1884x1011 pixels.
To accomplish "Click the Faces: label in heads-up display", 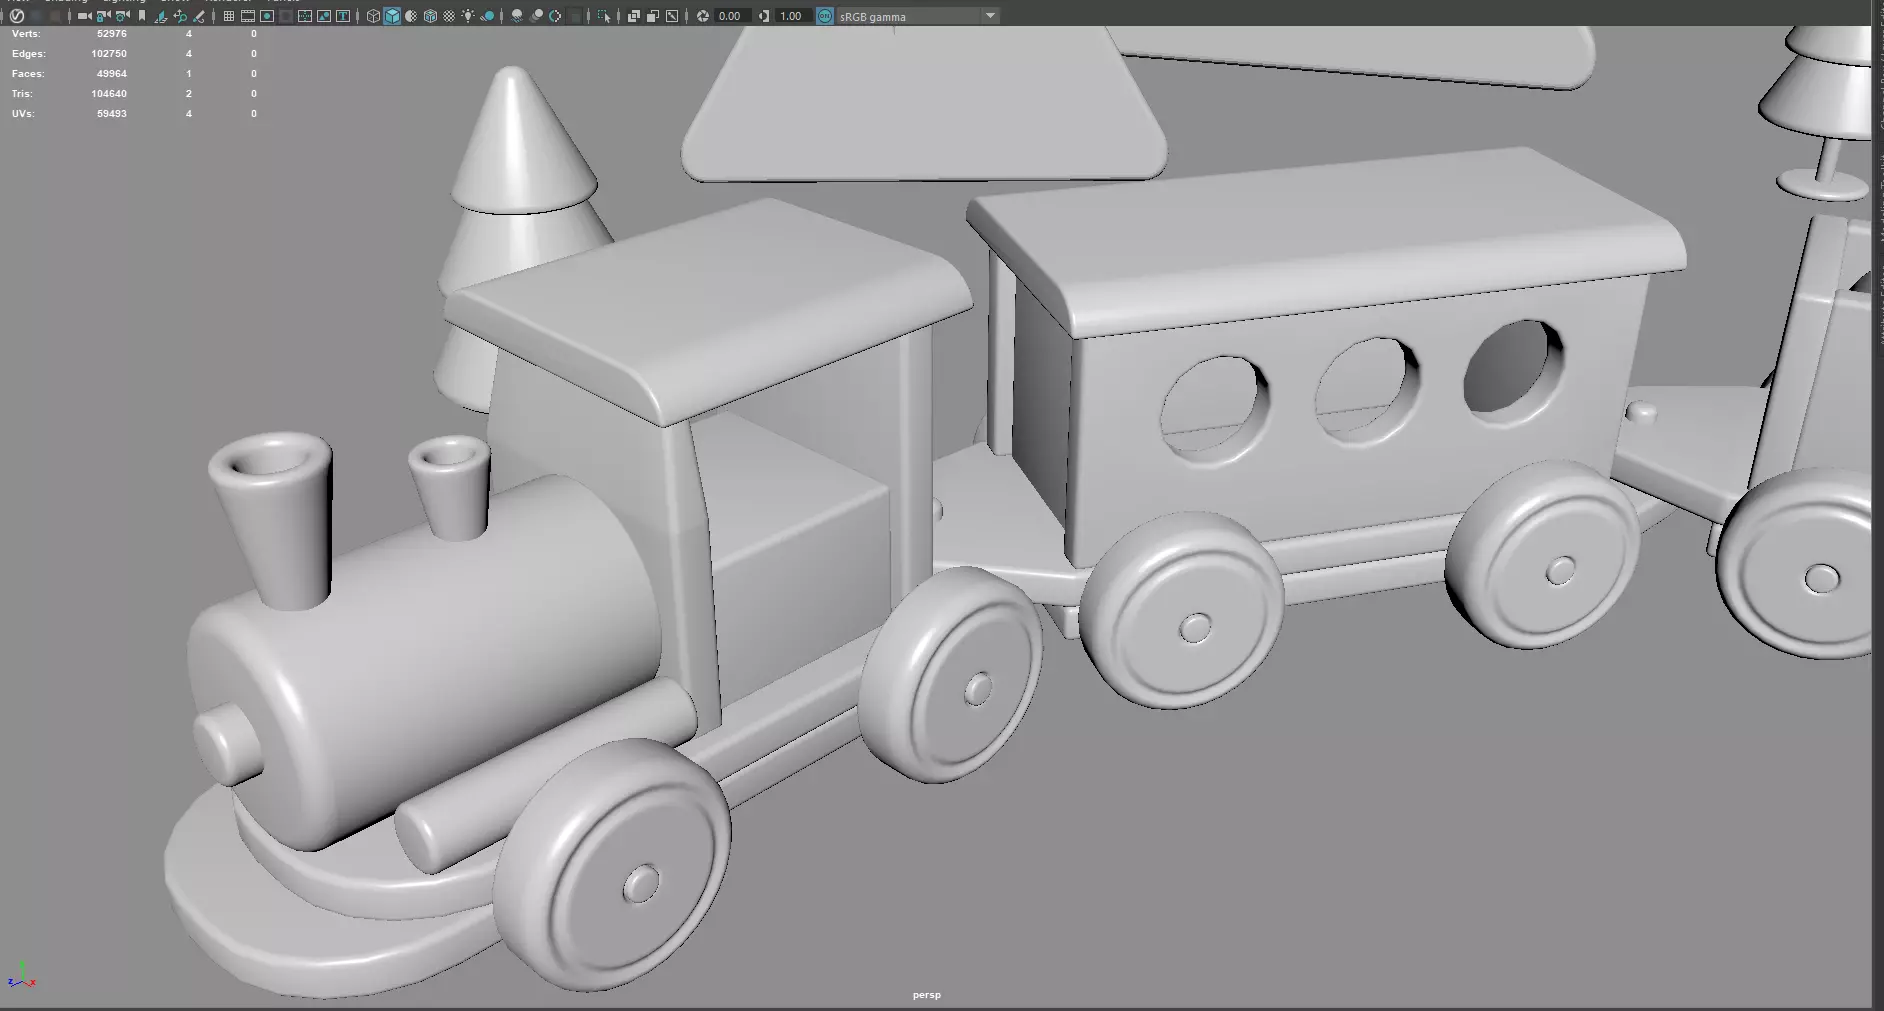I will (x=28, y=74).
